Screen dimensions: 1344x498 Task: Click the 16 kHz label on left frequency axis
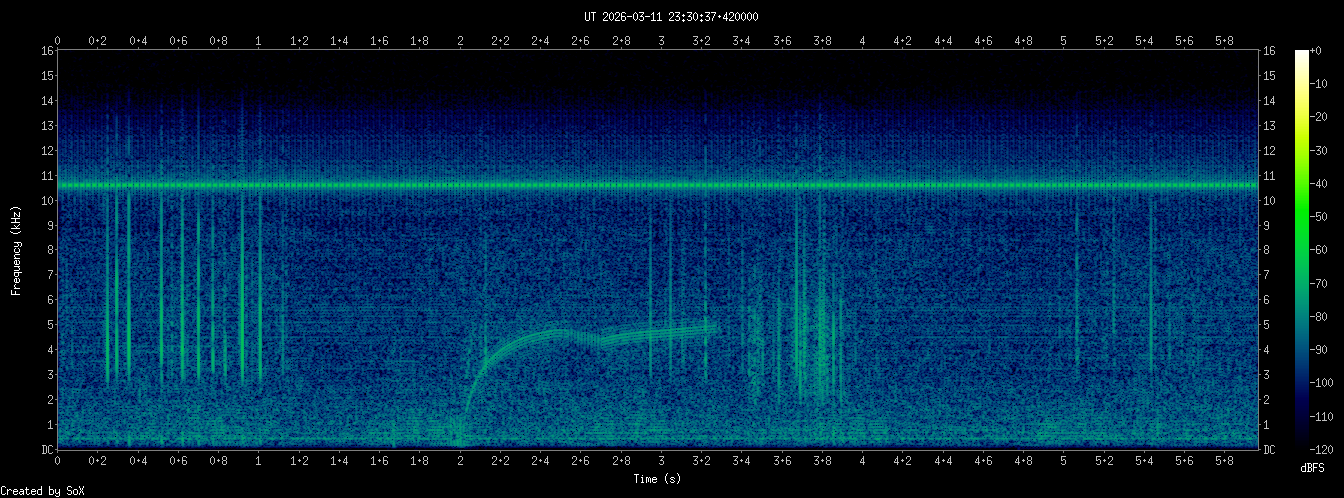coord(47,51)
